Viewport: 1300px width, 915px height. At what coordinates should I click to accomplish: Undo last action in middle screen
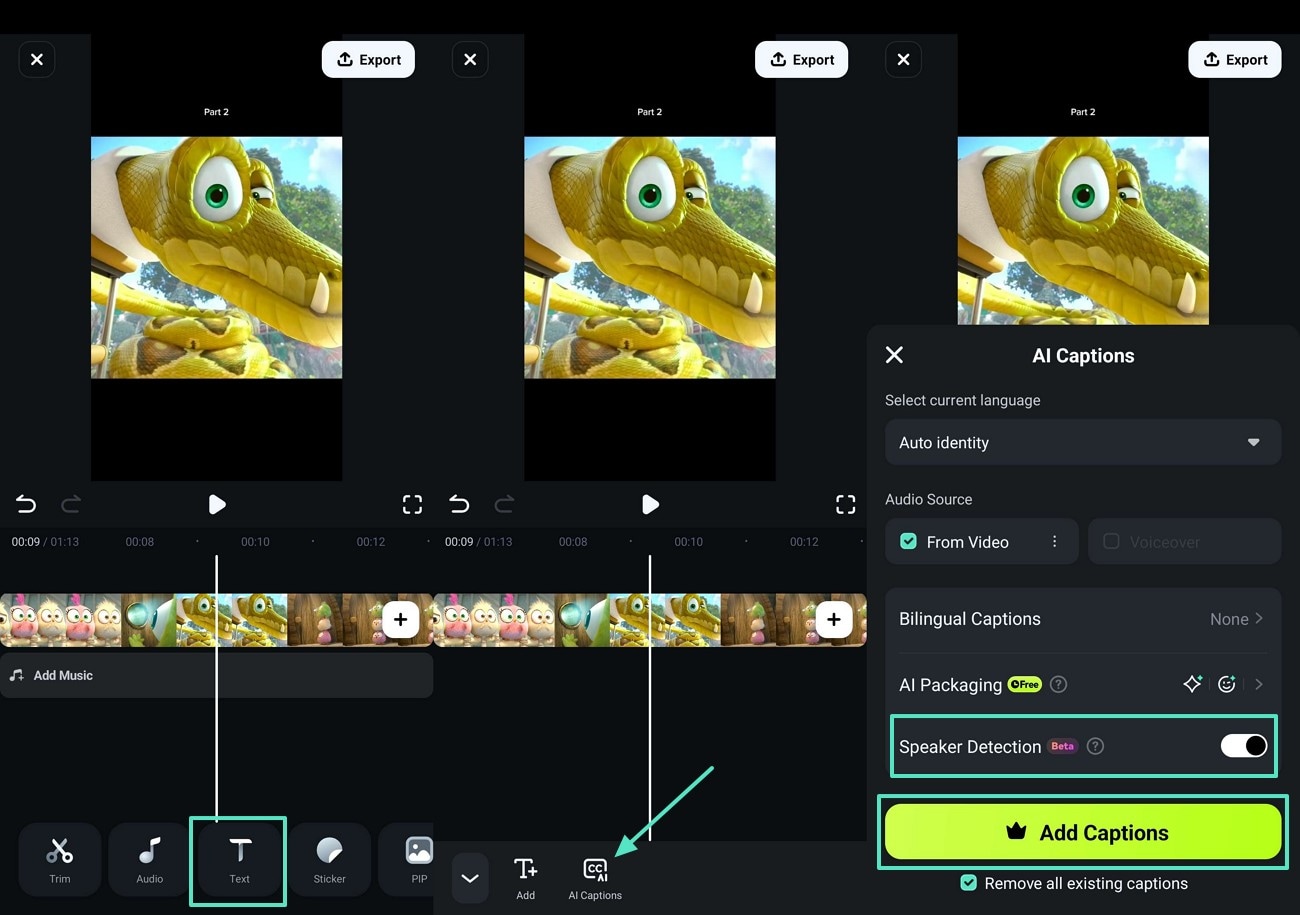point(459,504)
